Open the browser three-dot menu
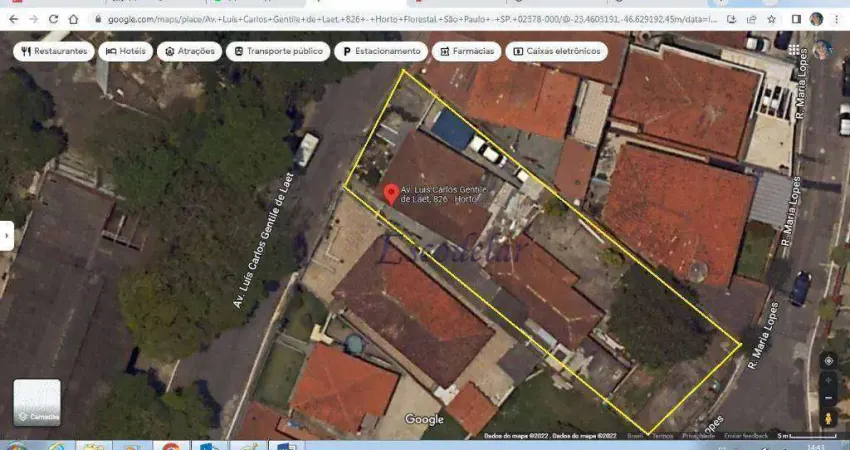 coord(838,19)
